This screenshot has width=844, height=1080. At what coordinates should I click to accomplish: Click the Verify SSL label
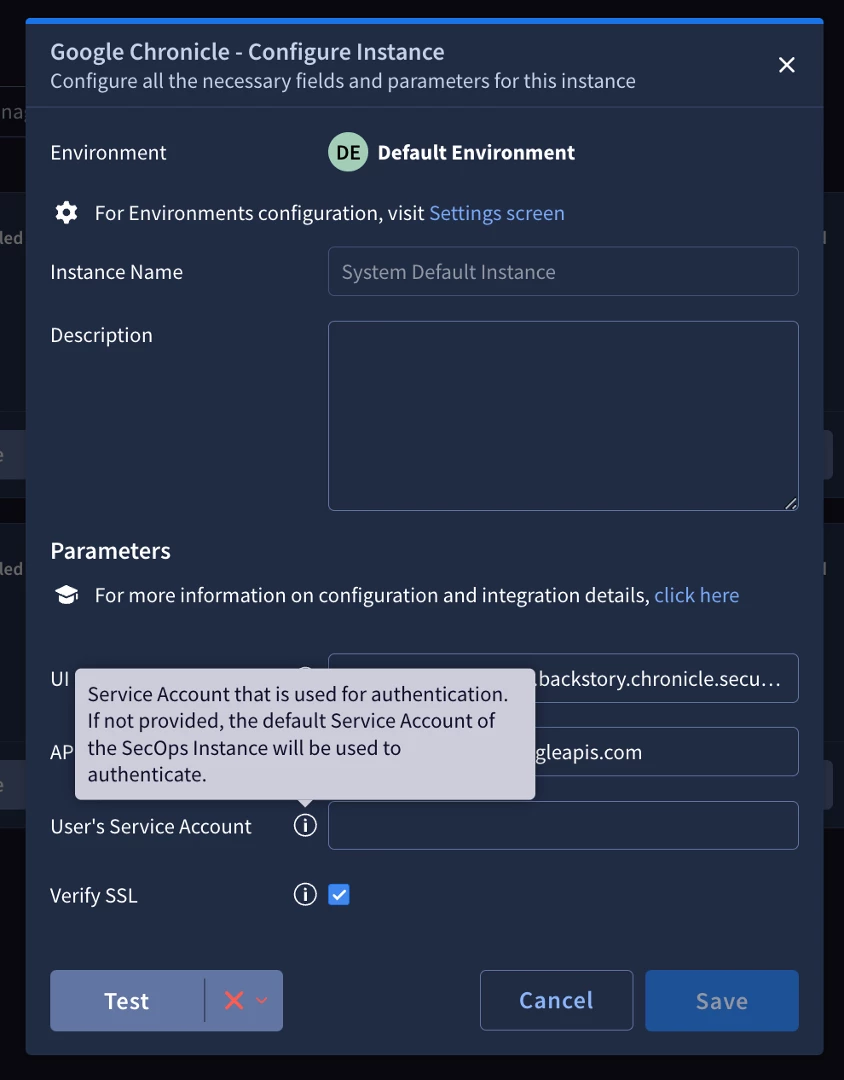coord(94,895)
